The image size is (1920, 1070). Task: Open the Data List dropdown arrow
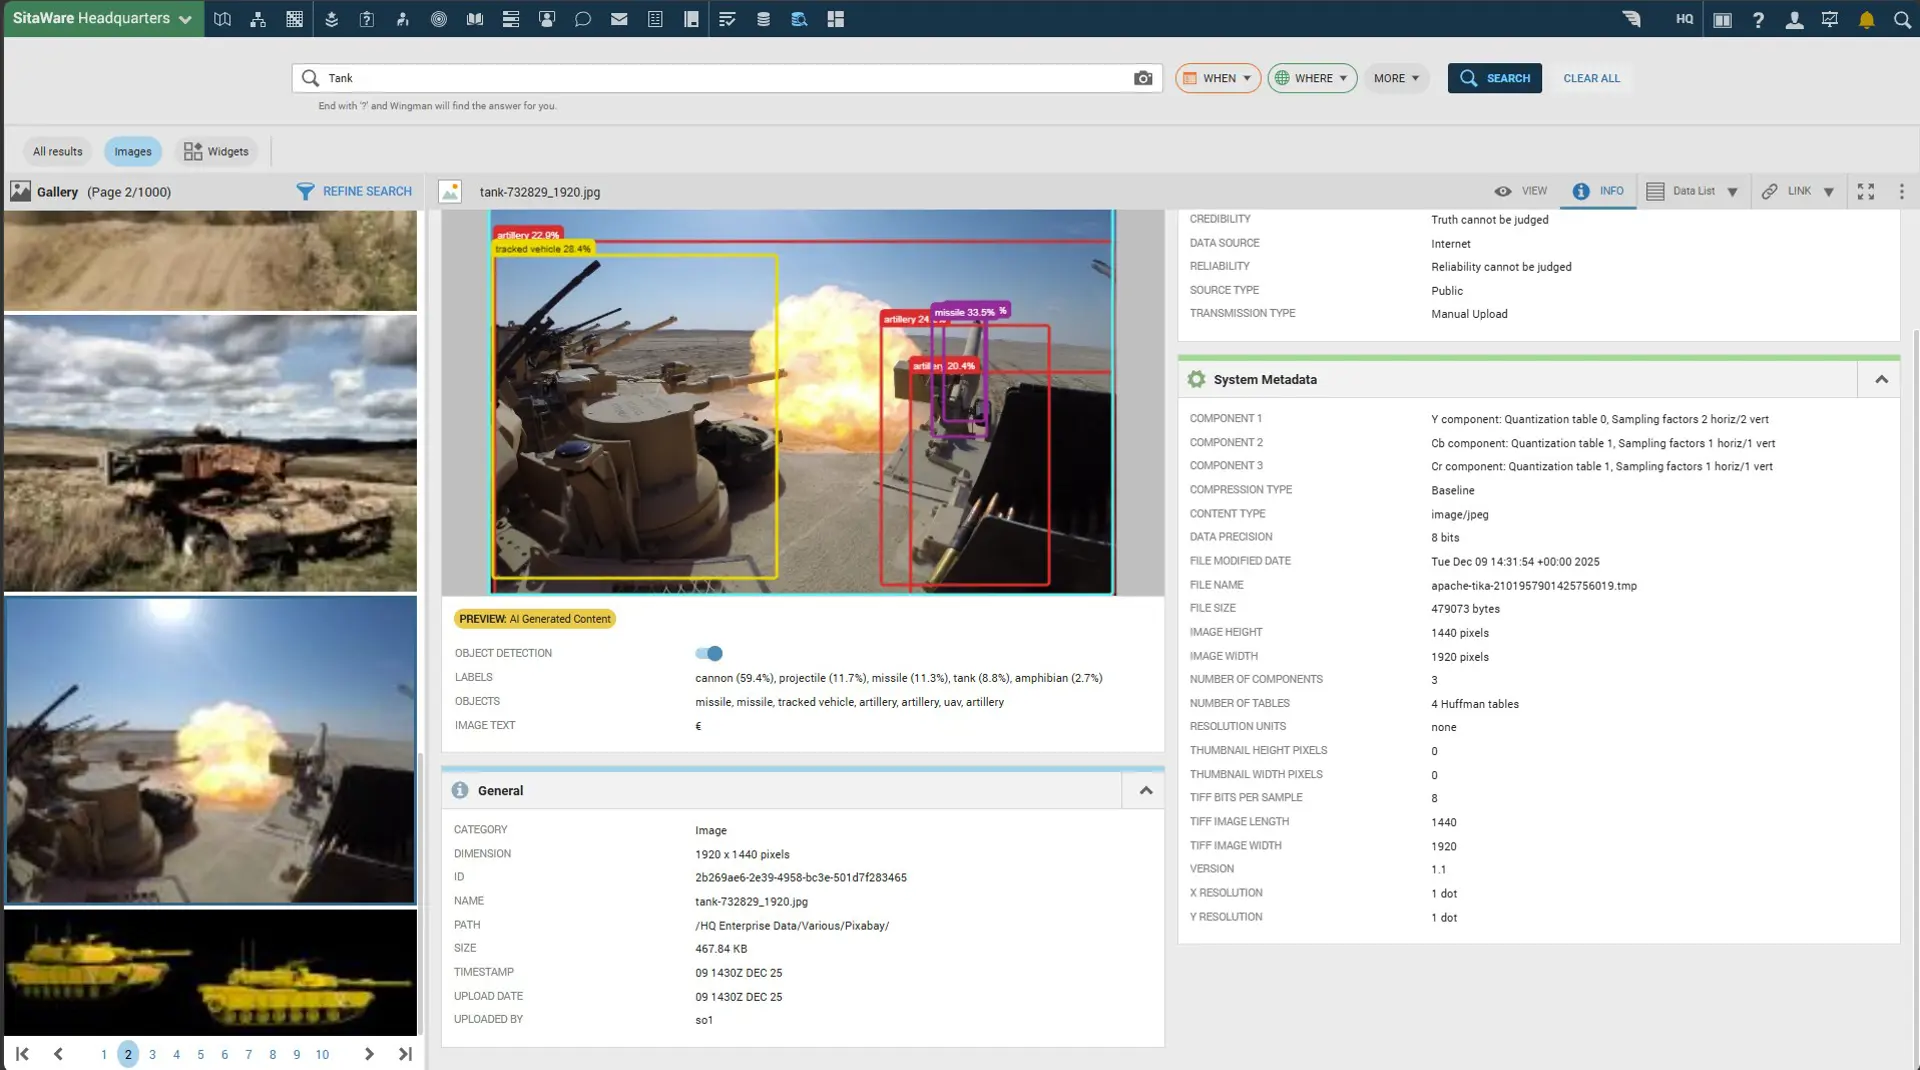click(1733, 192)
